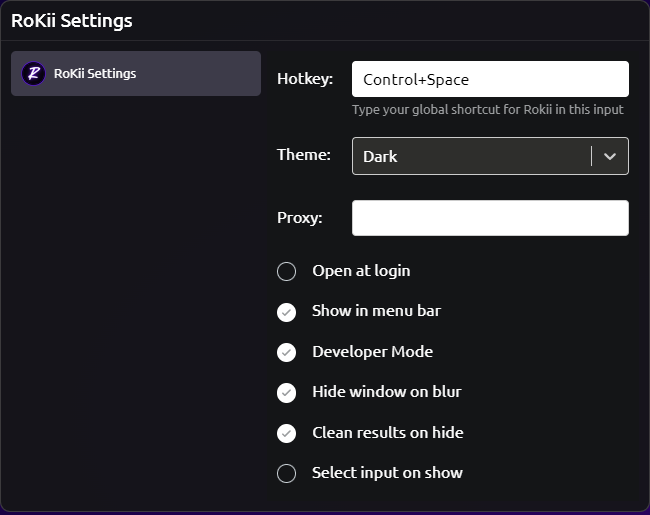Click the 'Hotkey:' field label
This screenshot has height=515, width=650.
[x=305, y=78]
